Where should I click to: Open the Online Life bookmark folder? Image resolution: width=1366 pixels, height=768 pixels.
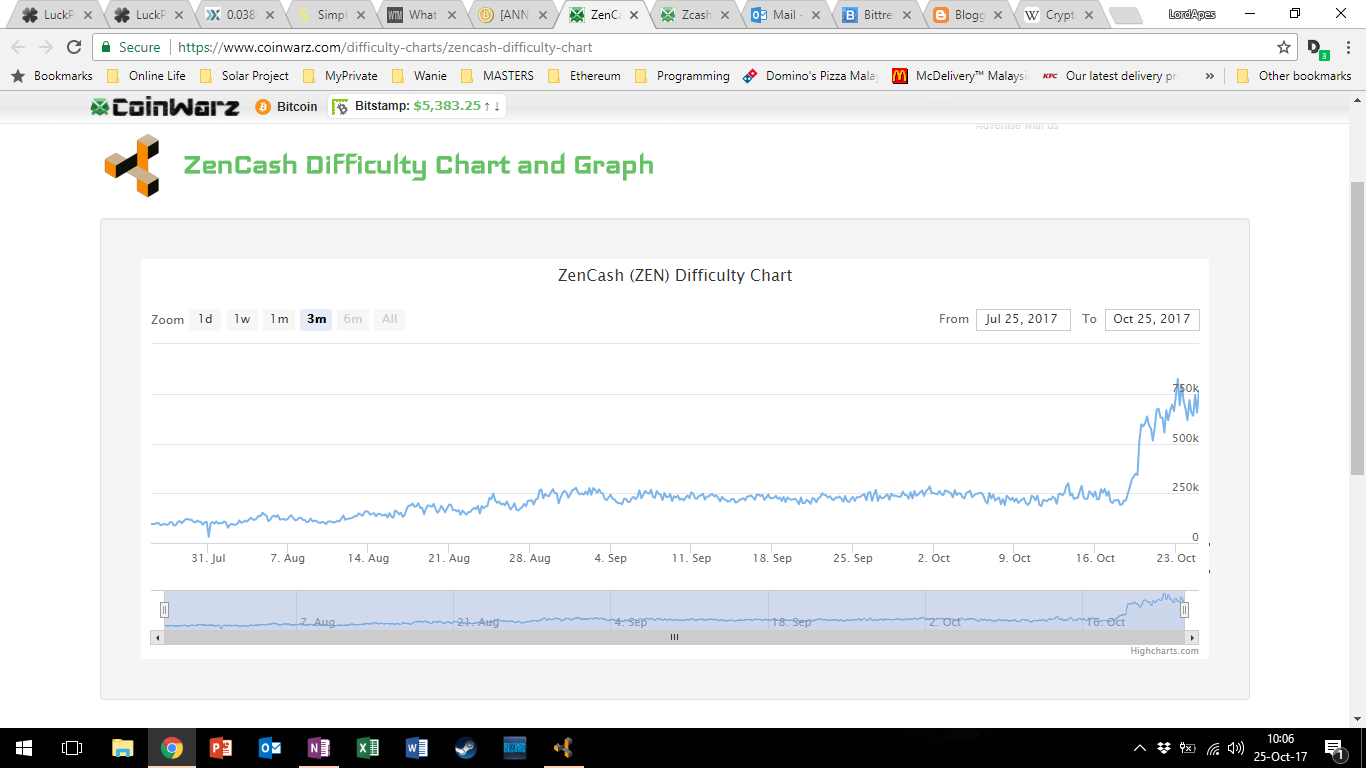(147, 76)
